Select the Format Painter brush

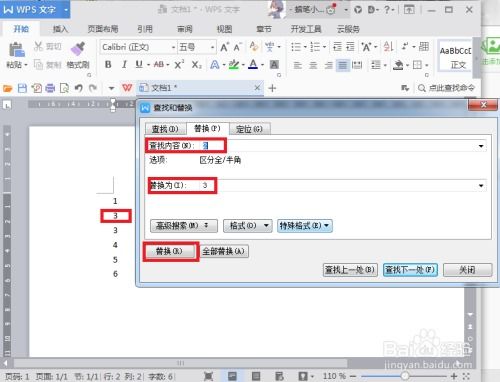coord(78,49)
